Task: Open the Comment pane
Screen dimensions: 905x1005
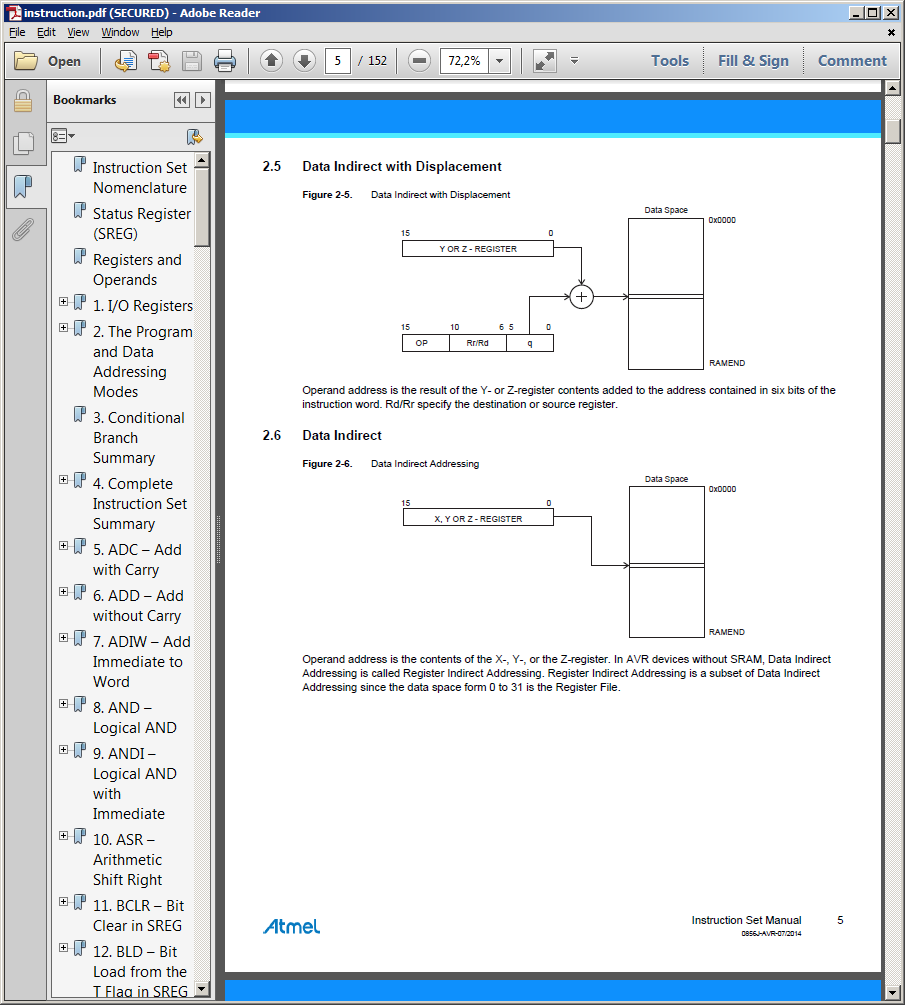Action: click(852, 61)
